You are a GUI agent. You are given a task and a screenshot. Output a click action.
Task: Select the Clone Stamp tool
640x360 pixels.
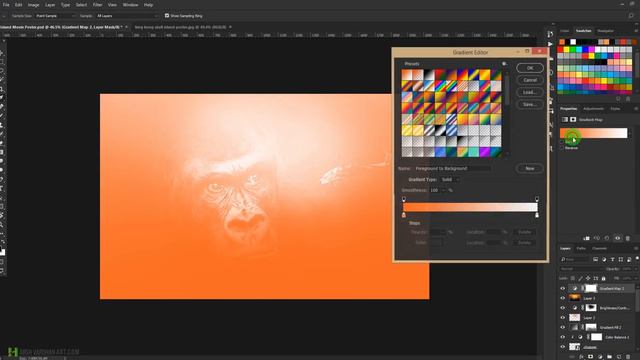[2, 124]
